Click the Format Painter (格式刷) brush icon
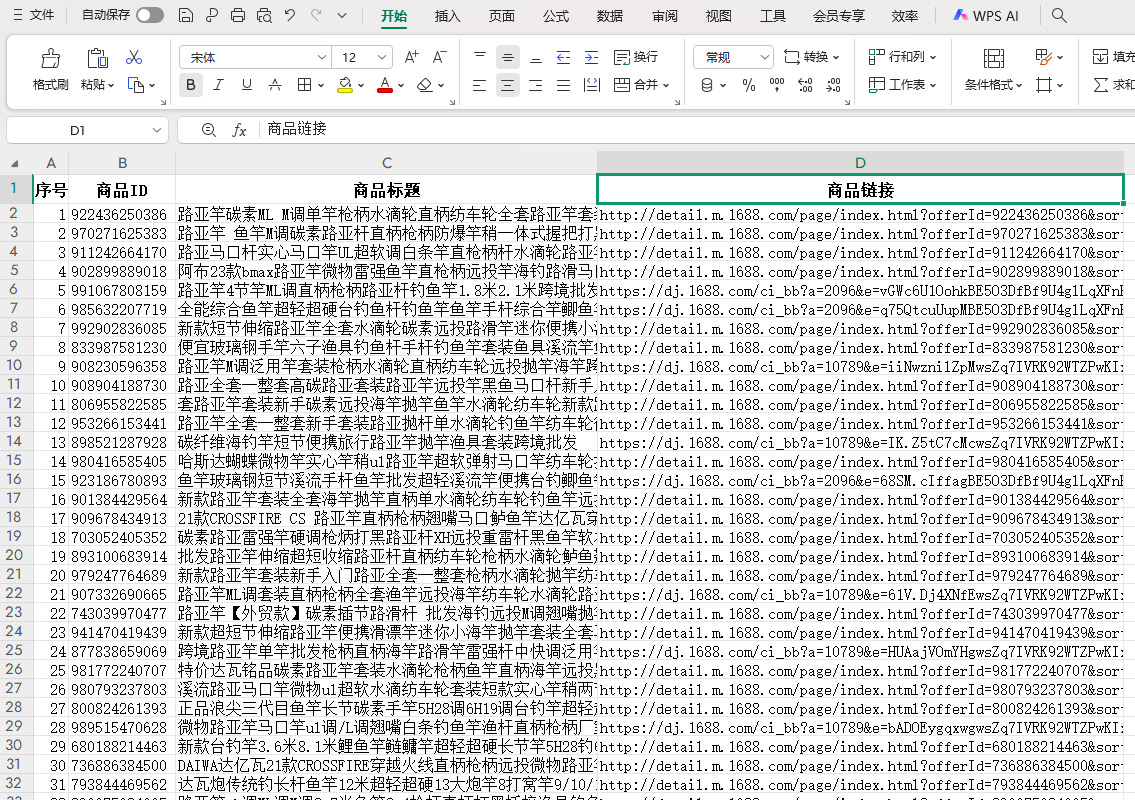 pos(51,59)
